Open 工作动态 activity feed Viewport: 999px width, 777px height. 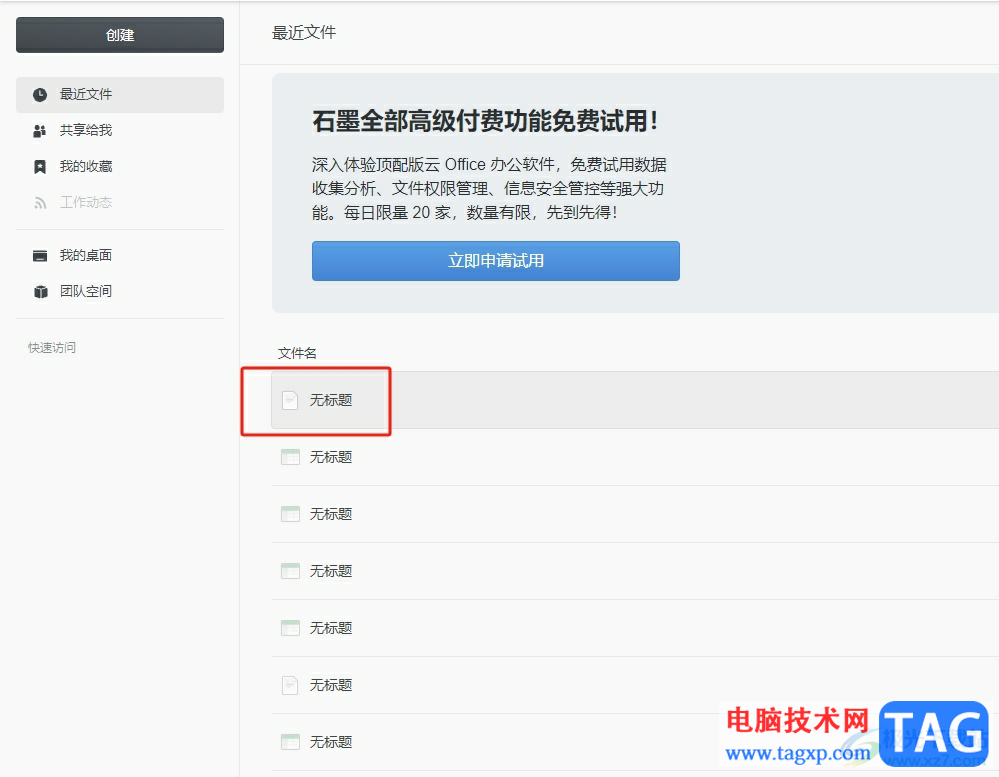tap(85, 203)
